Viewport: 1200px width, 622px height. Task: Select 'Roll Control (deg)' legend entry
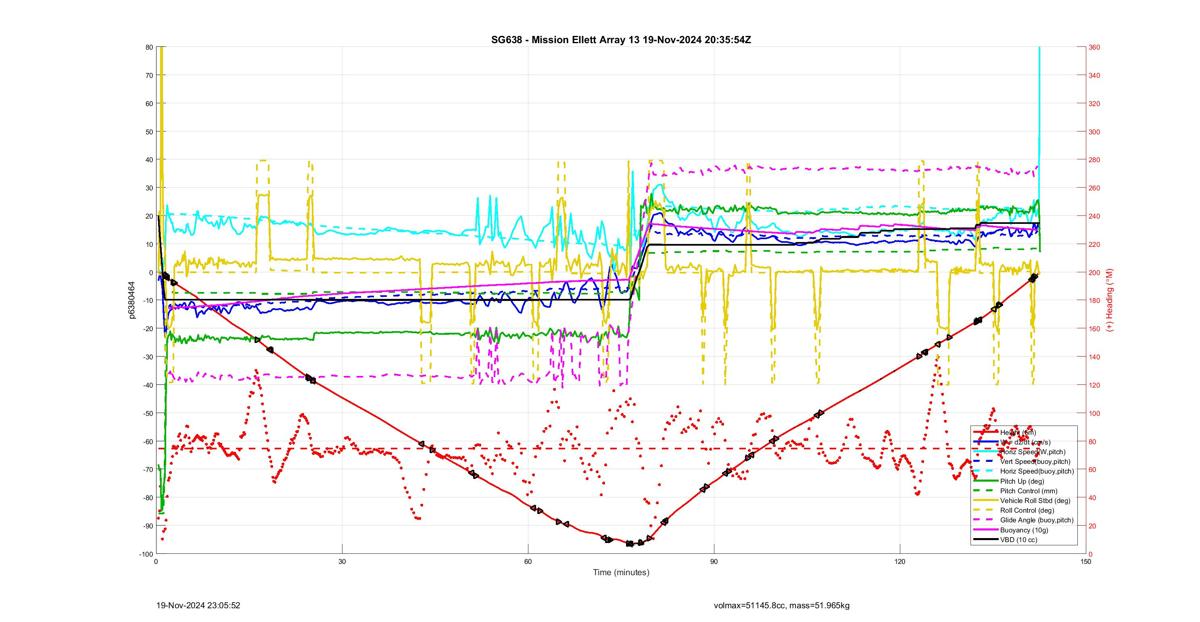(1029, 510)
